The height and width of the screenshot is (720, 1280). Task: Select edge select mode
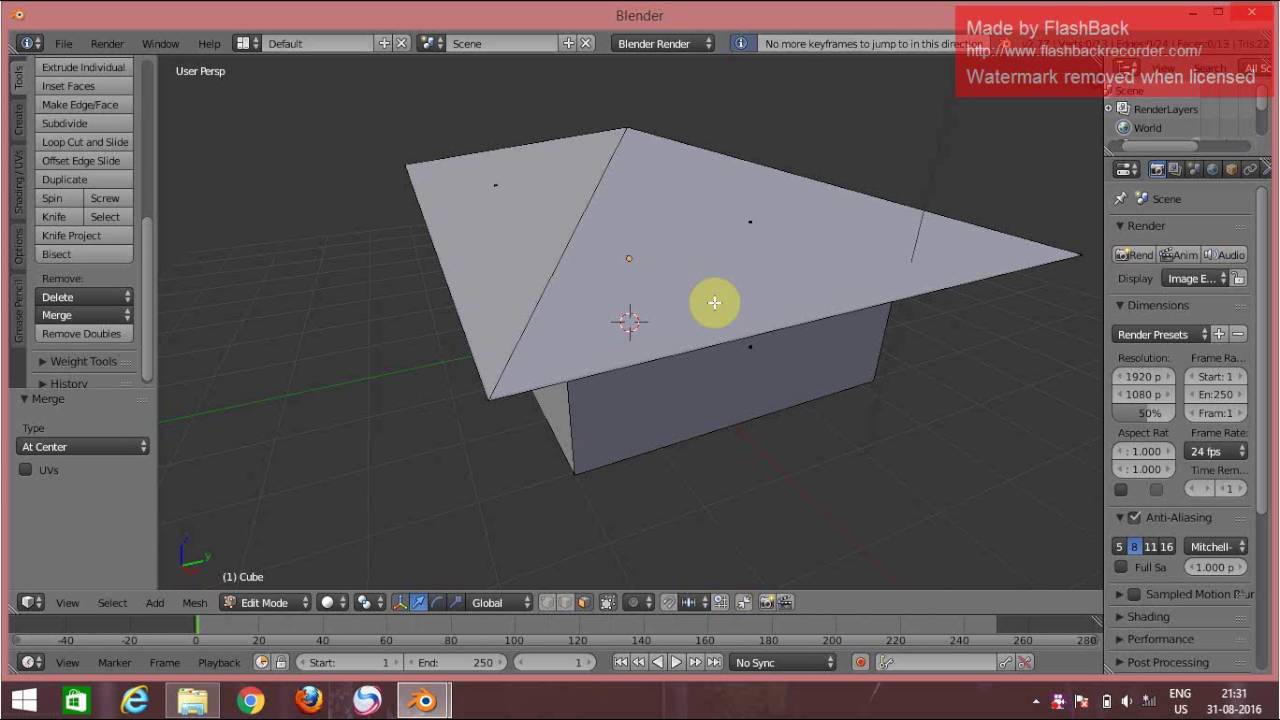(565, 602)
